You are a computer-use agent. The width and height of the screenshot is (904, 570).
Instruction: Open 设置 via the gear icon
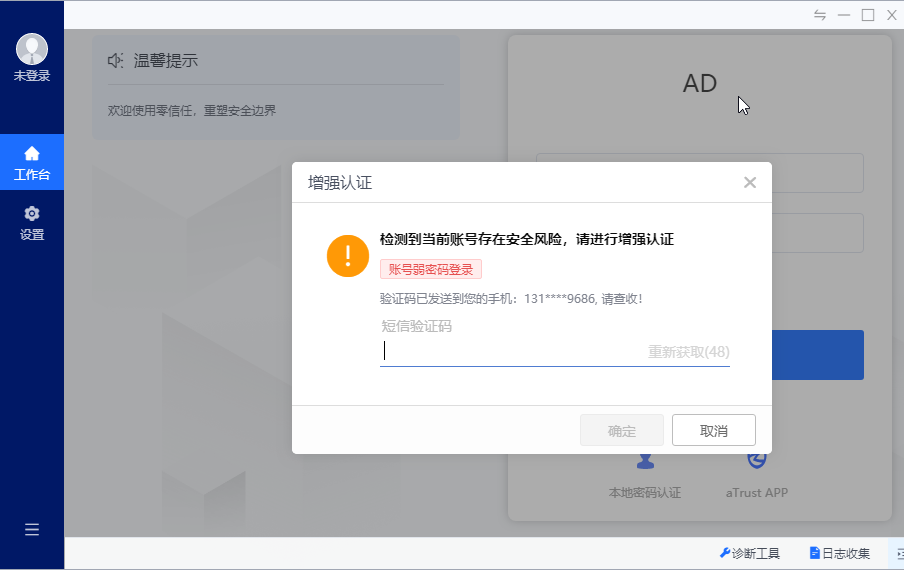click(x=32, y=214)
